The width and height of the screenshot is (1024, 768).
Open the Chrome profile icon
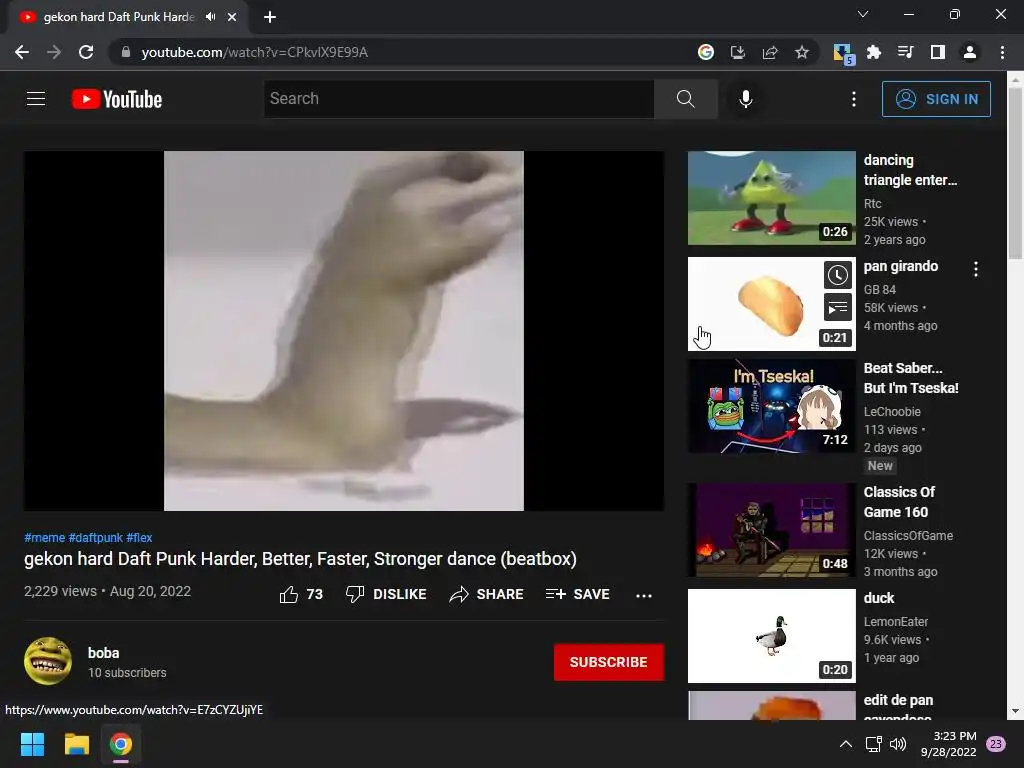click(x=970, y=52)
